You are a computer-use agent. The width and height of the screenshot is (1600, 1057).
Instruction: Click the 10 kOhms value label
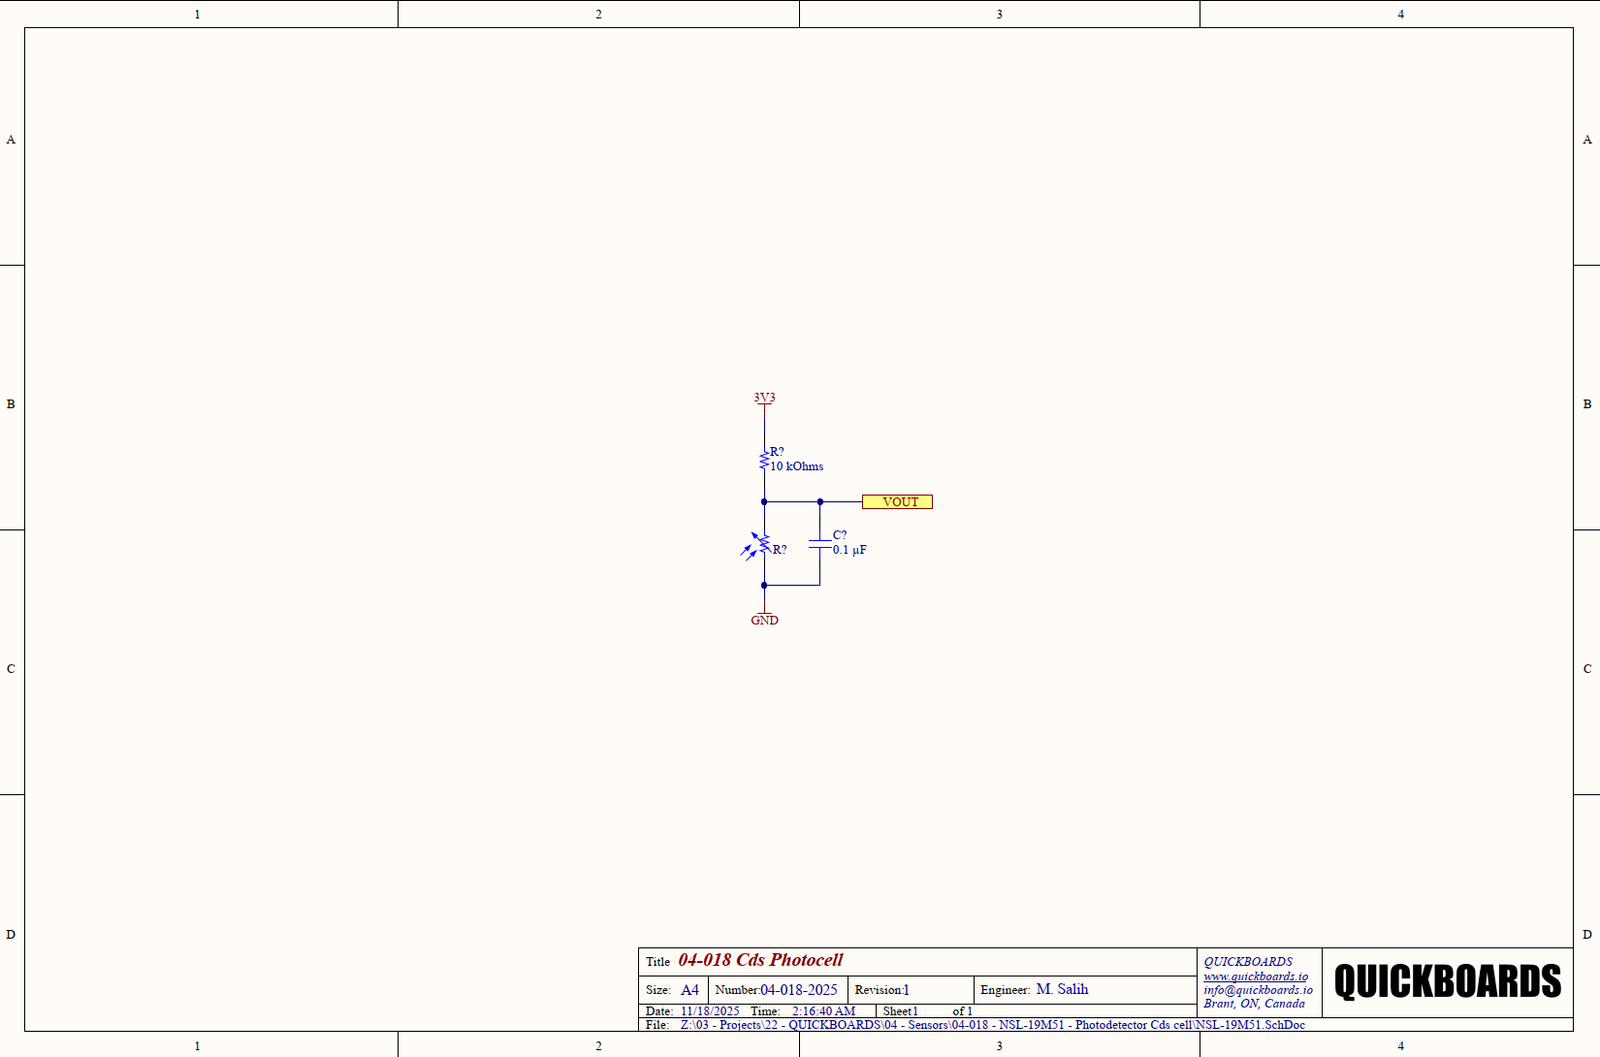click(797, 467)
